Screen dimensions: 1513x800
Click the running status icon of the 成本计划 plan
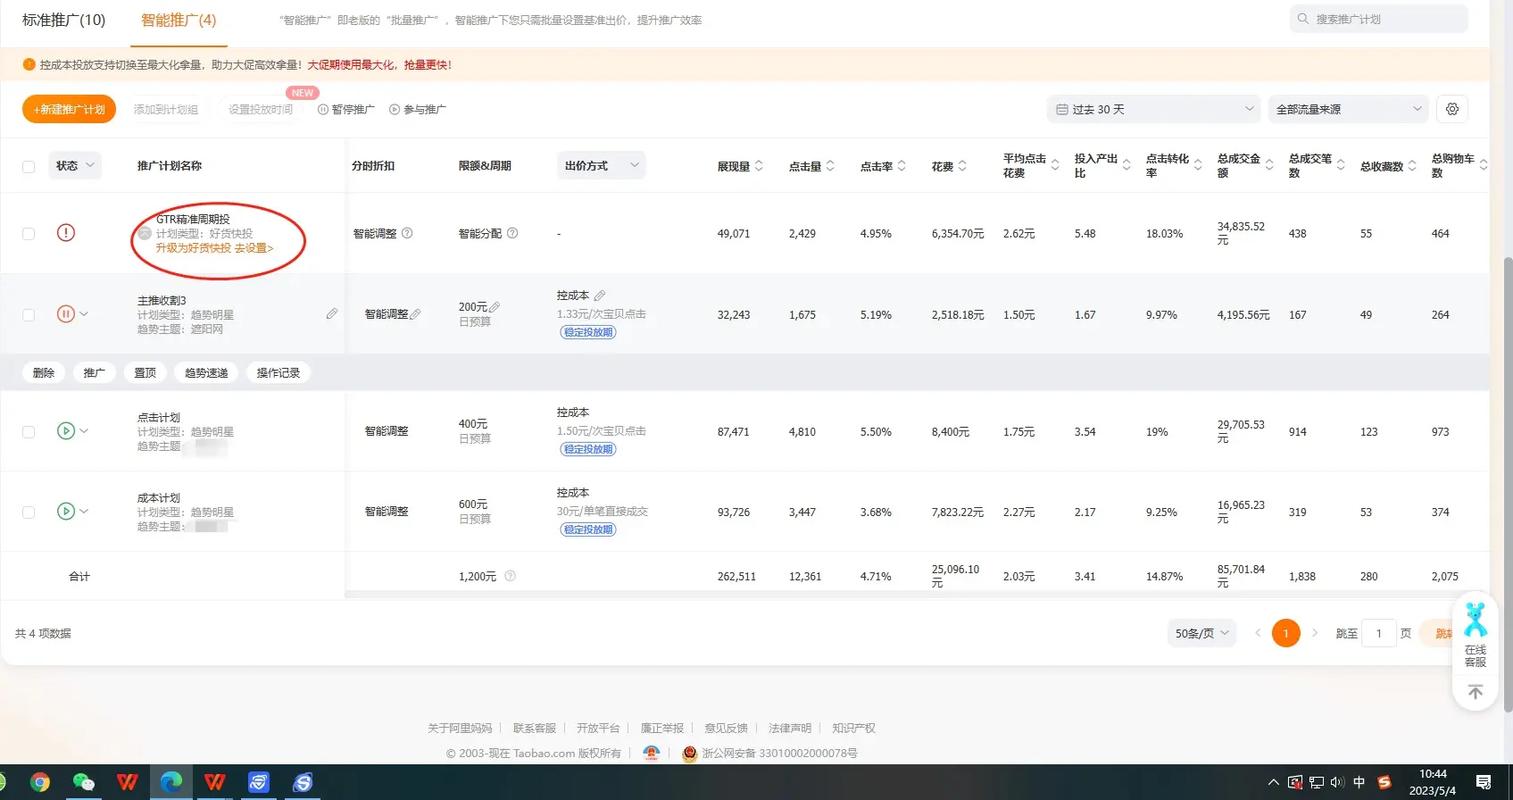pyautogui.click(x=66, y=511)
